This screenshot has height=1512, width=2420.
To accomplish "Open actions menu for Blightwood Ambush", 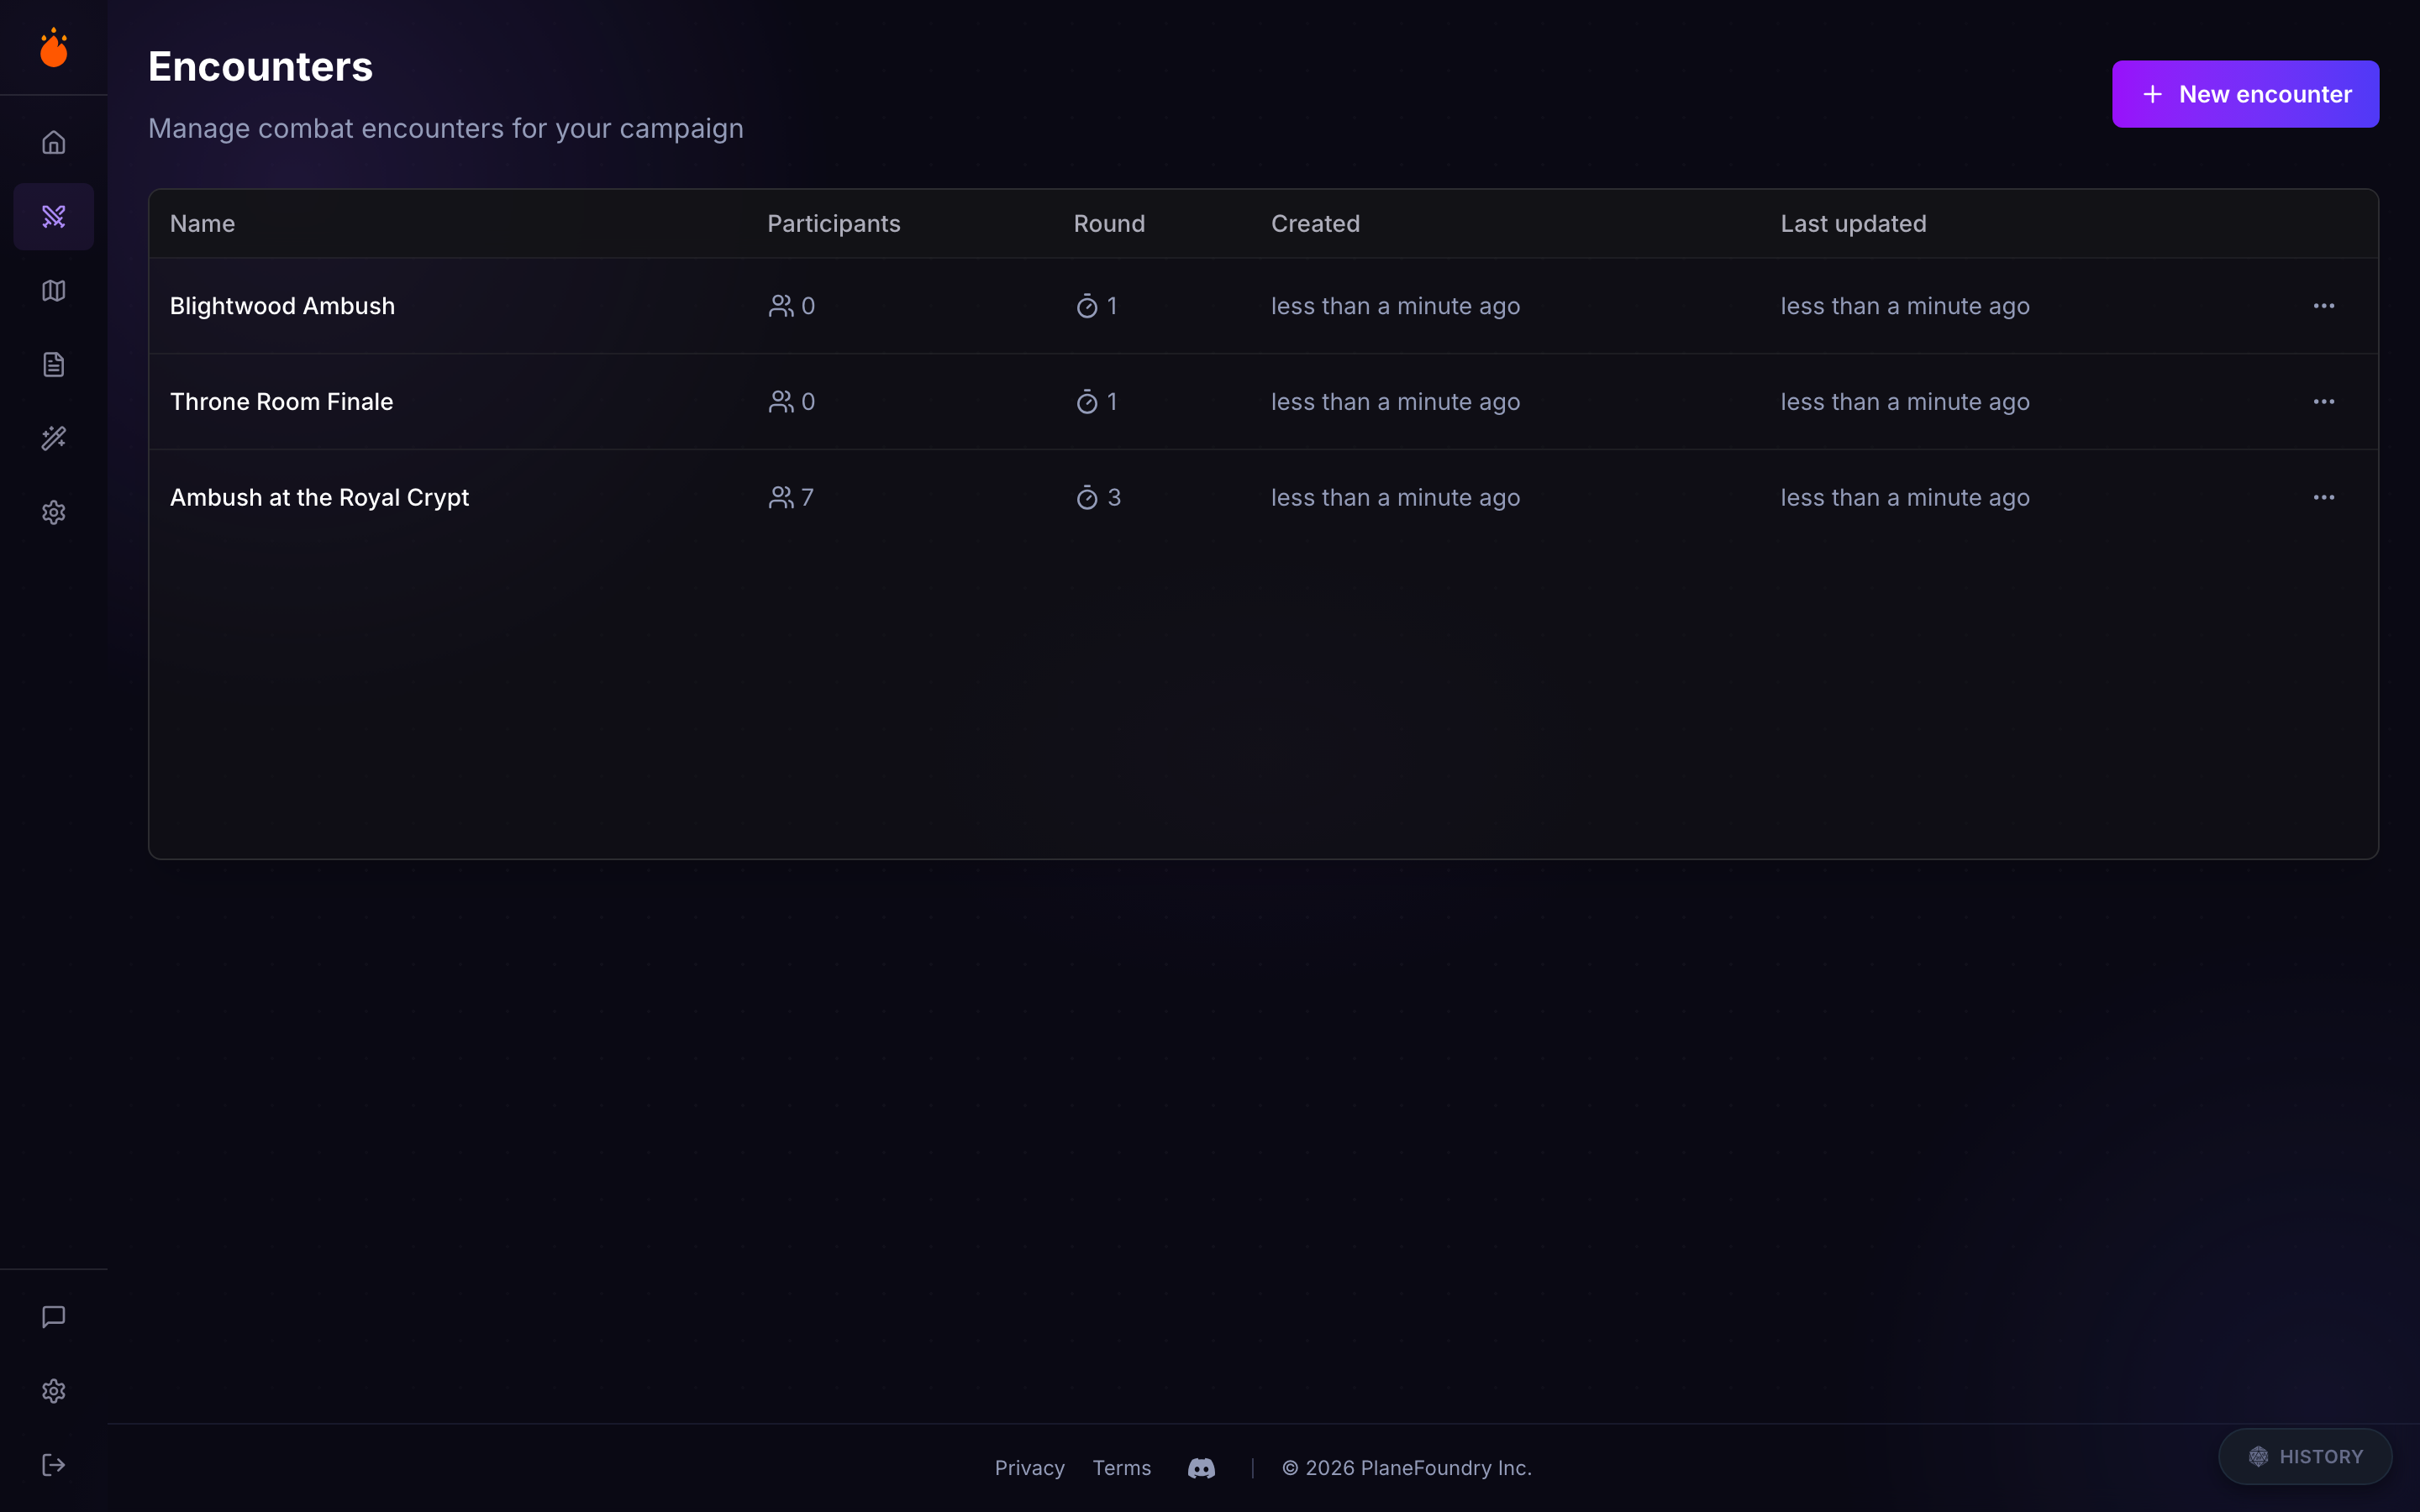I will click(x=2323, y=306).
